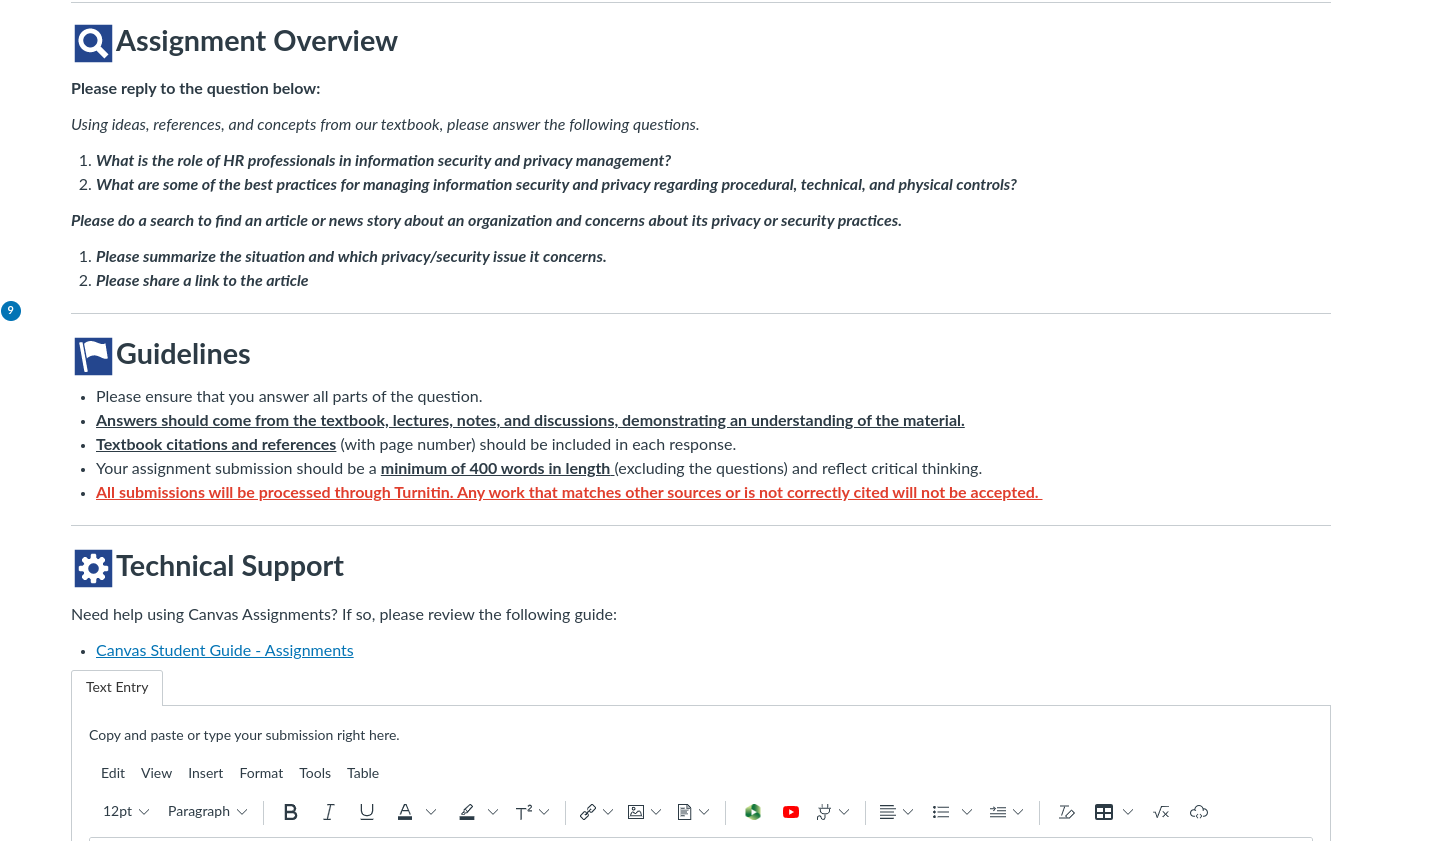Insert a YouTube video via red icon
The image size is (1444, 841).
[791, 812]
